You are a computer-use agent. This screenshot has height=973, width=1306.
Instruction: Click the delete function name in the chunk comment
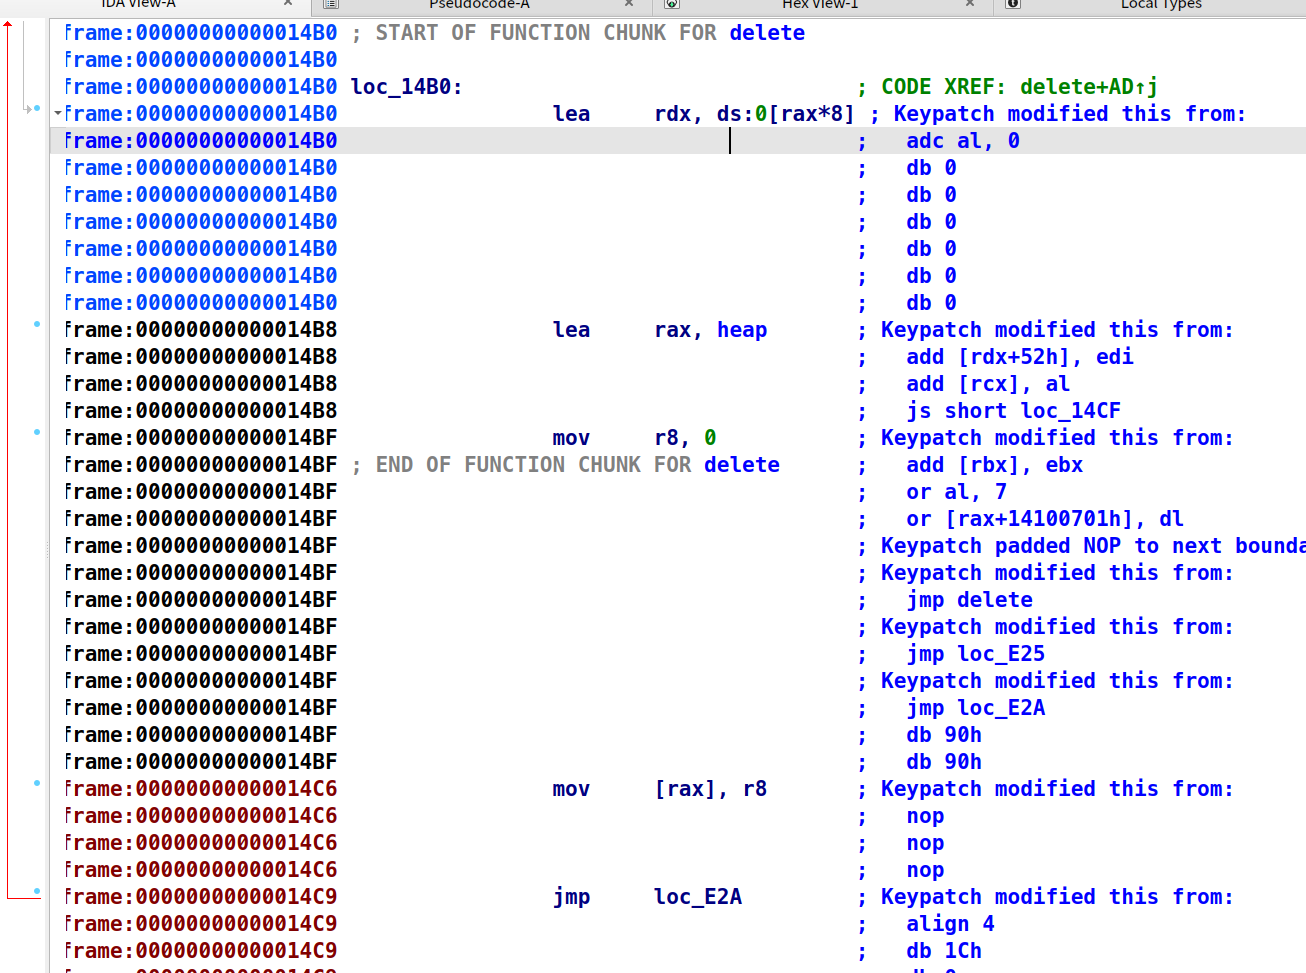766,32
